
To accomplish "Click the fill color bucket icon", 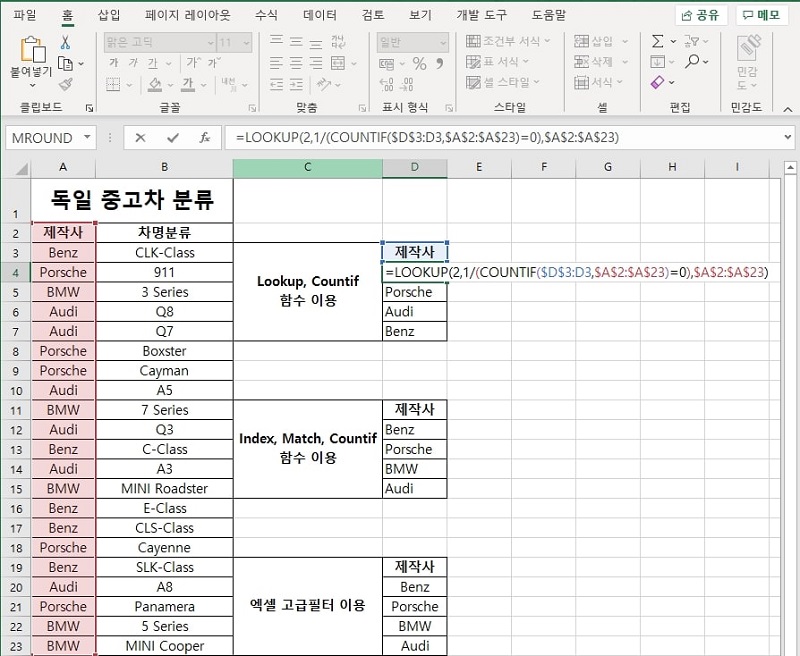I will (155, 84).
